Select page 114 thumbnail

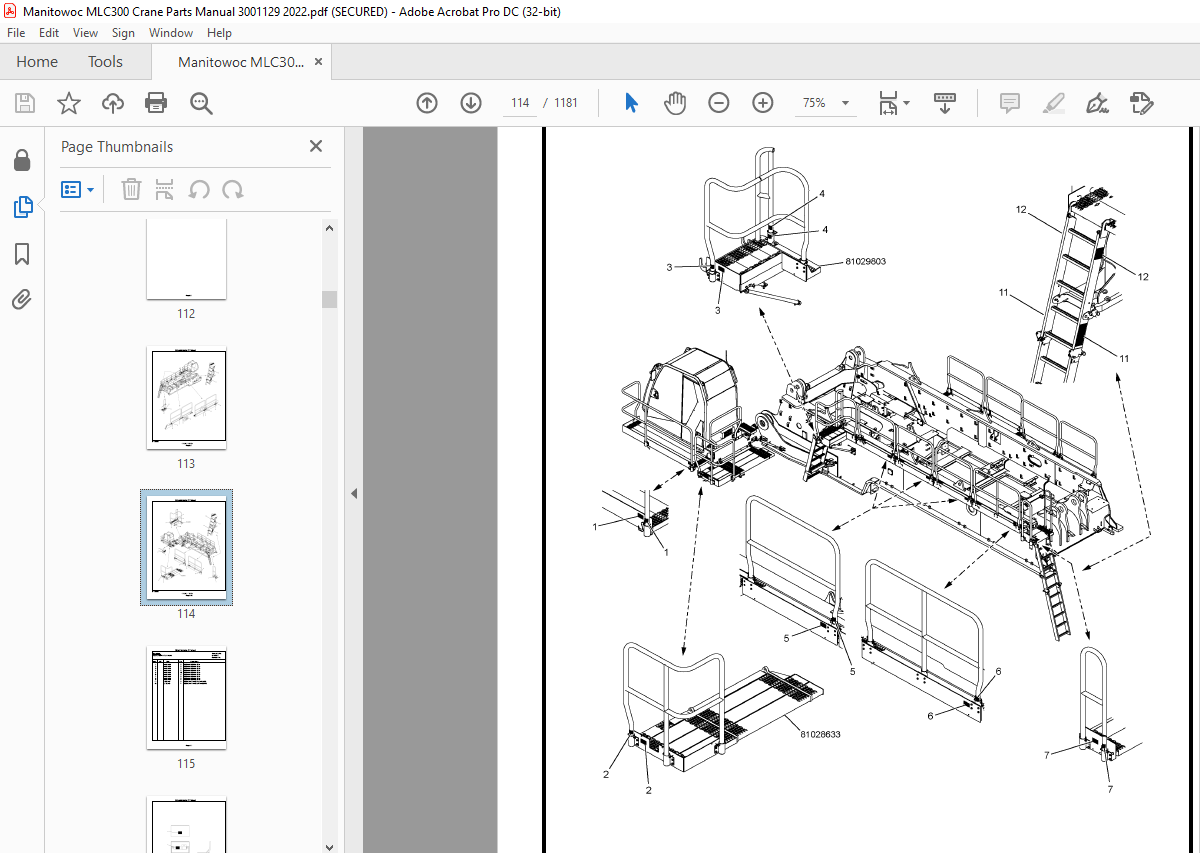pos(186,547)
